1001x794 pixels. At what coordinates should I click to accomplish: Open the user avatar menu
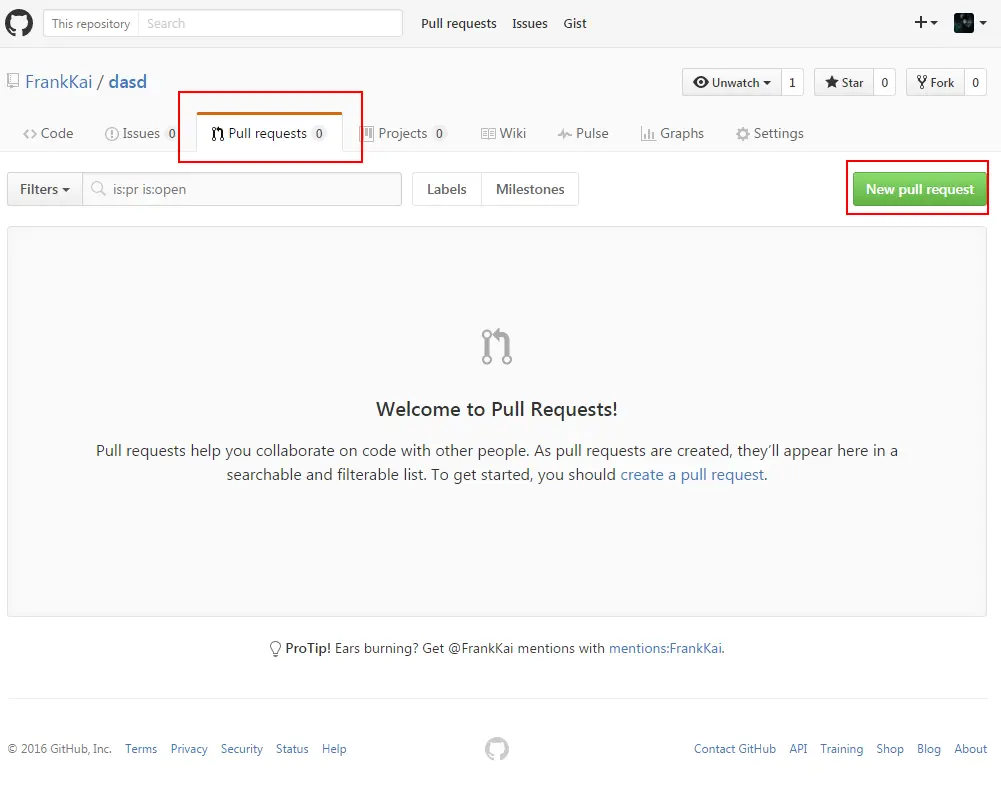970,23
